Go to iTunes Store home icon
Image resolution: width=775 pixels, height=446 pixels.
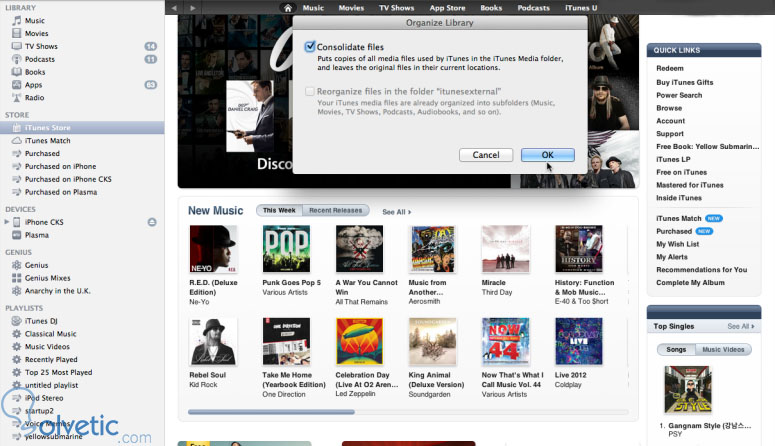coord(288,8)
